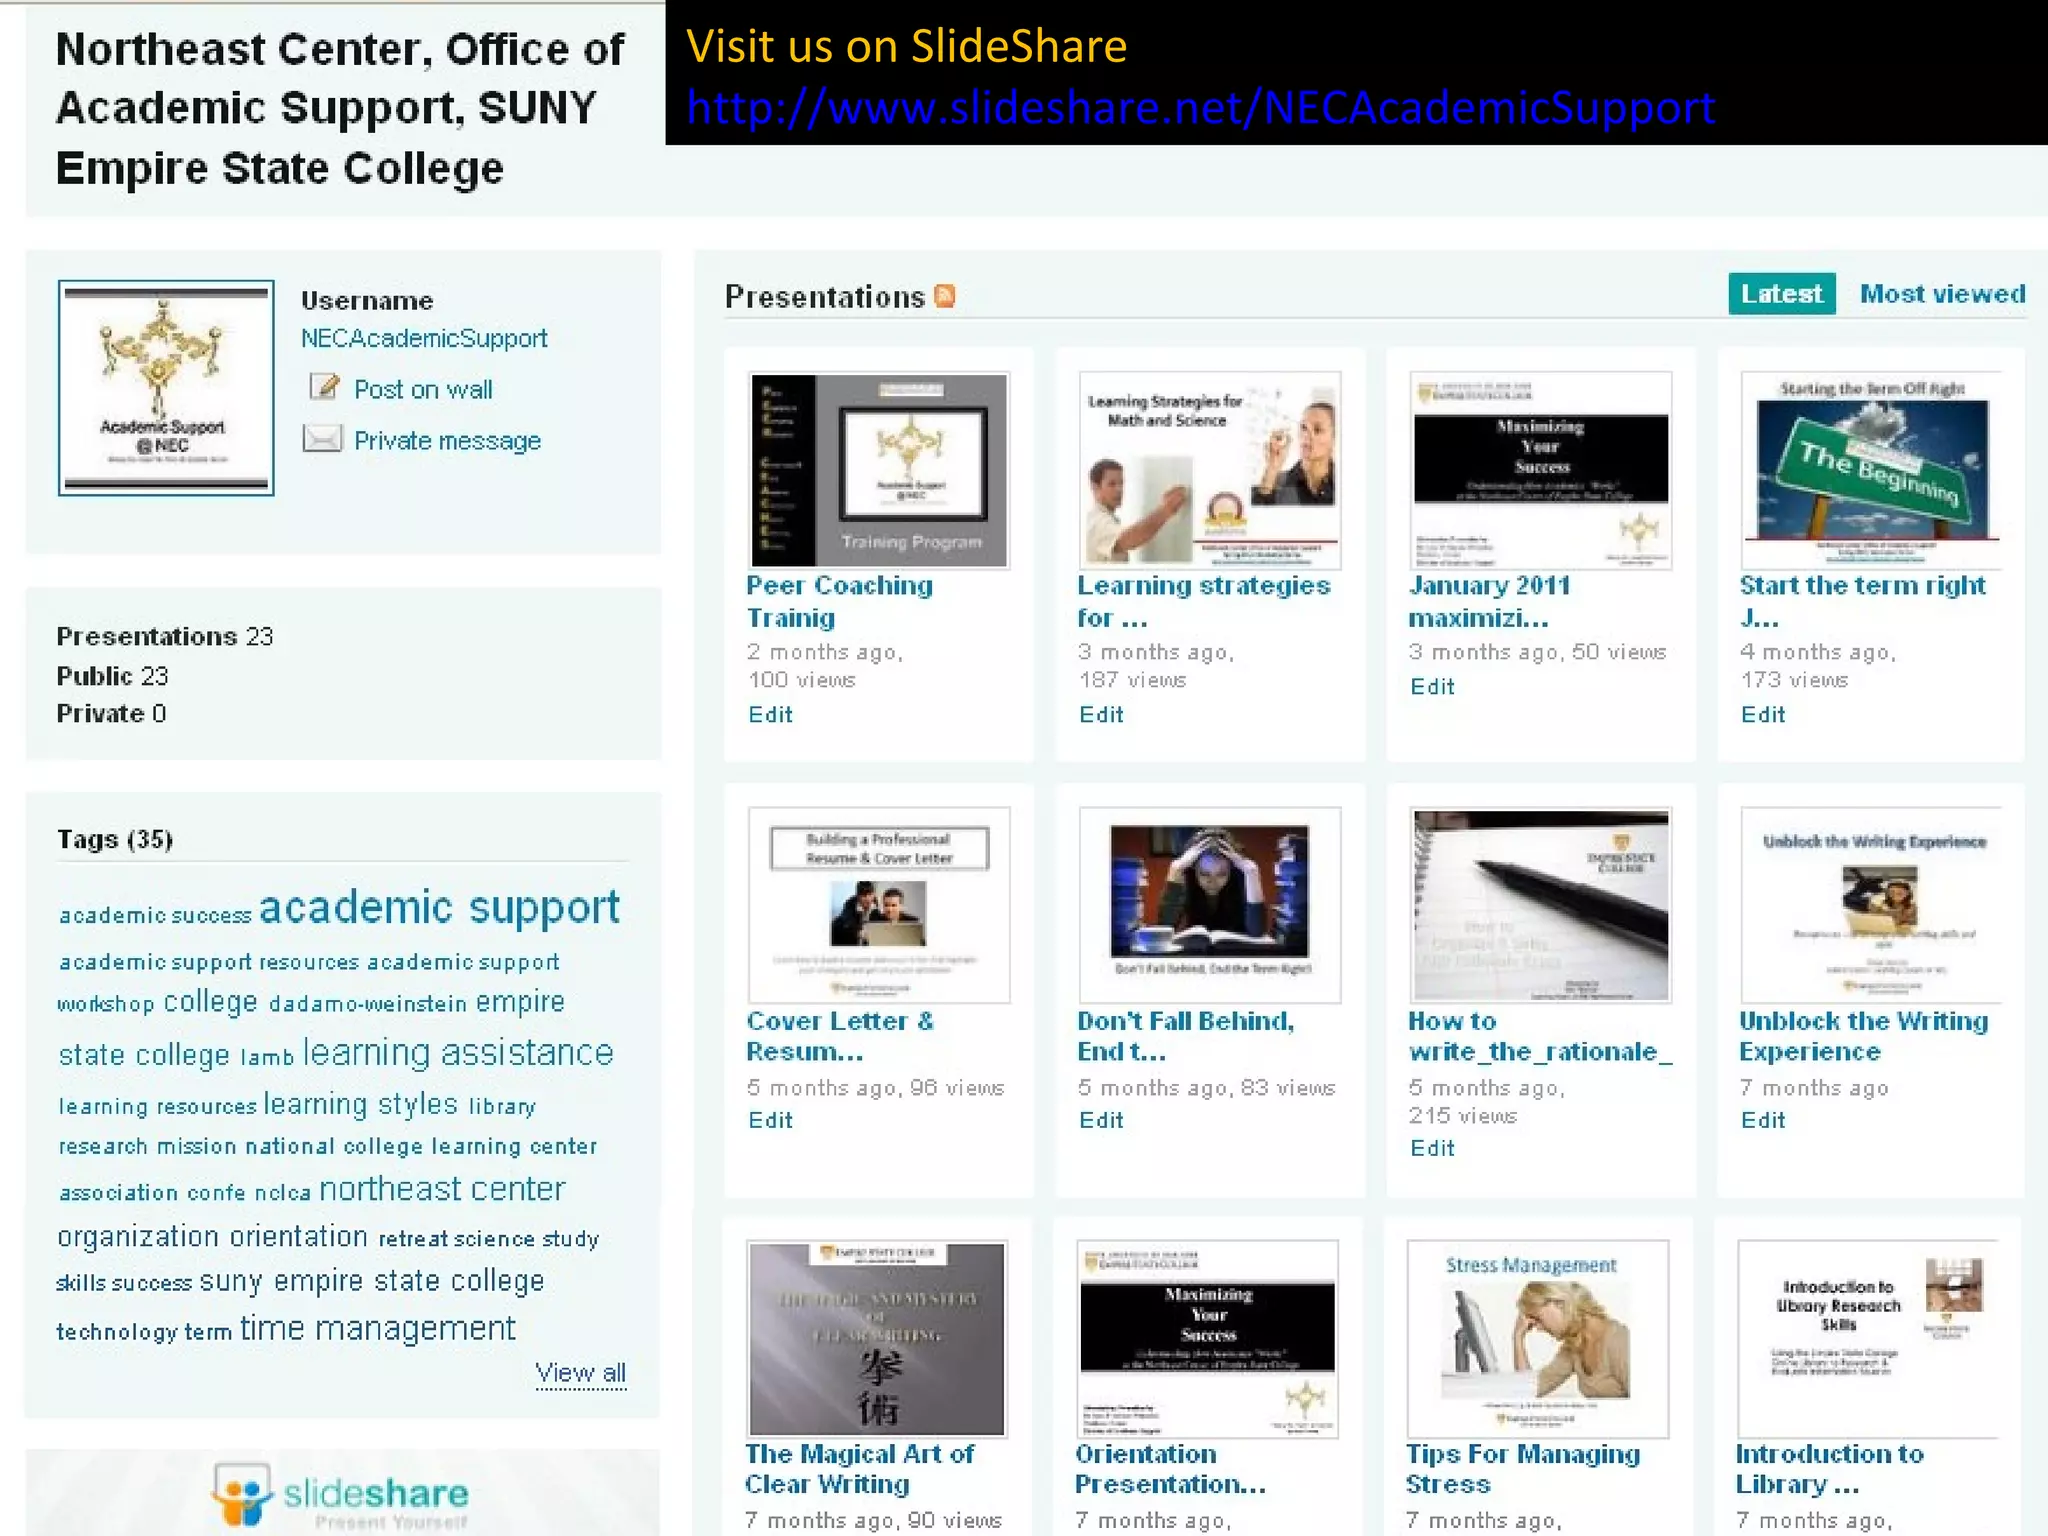The height and width of the screenshot is (1536, 2048).
Task: Click the Private message envelope icon
Action: pos(322,438)
